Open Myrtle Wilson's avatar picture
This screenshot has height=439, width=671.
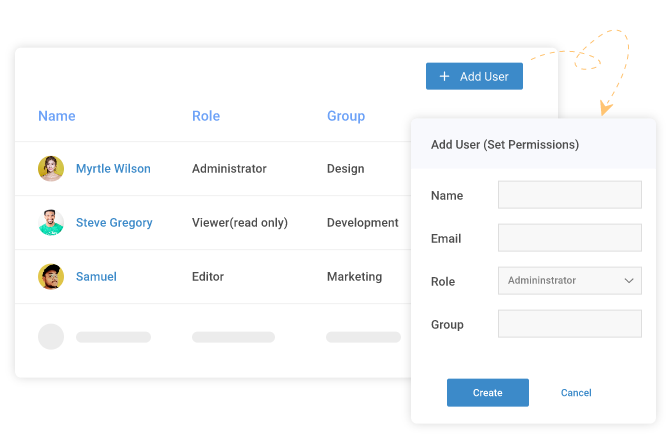51,169
